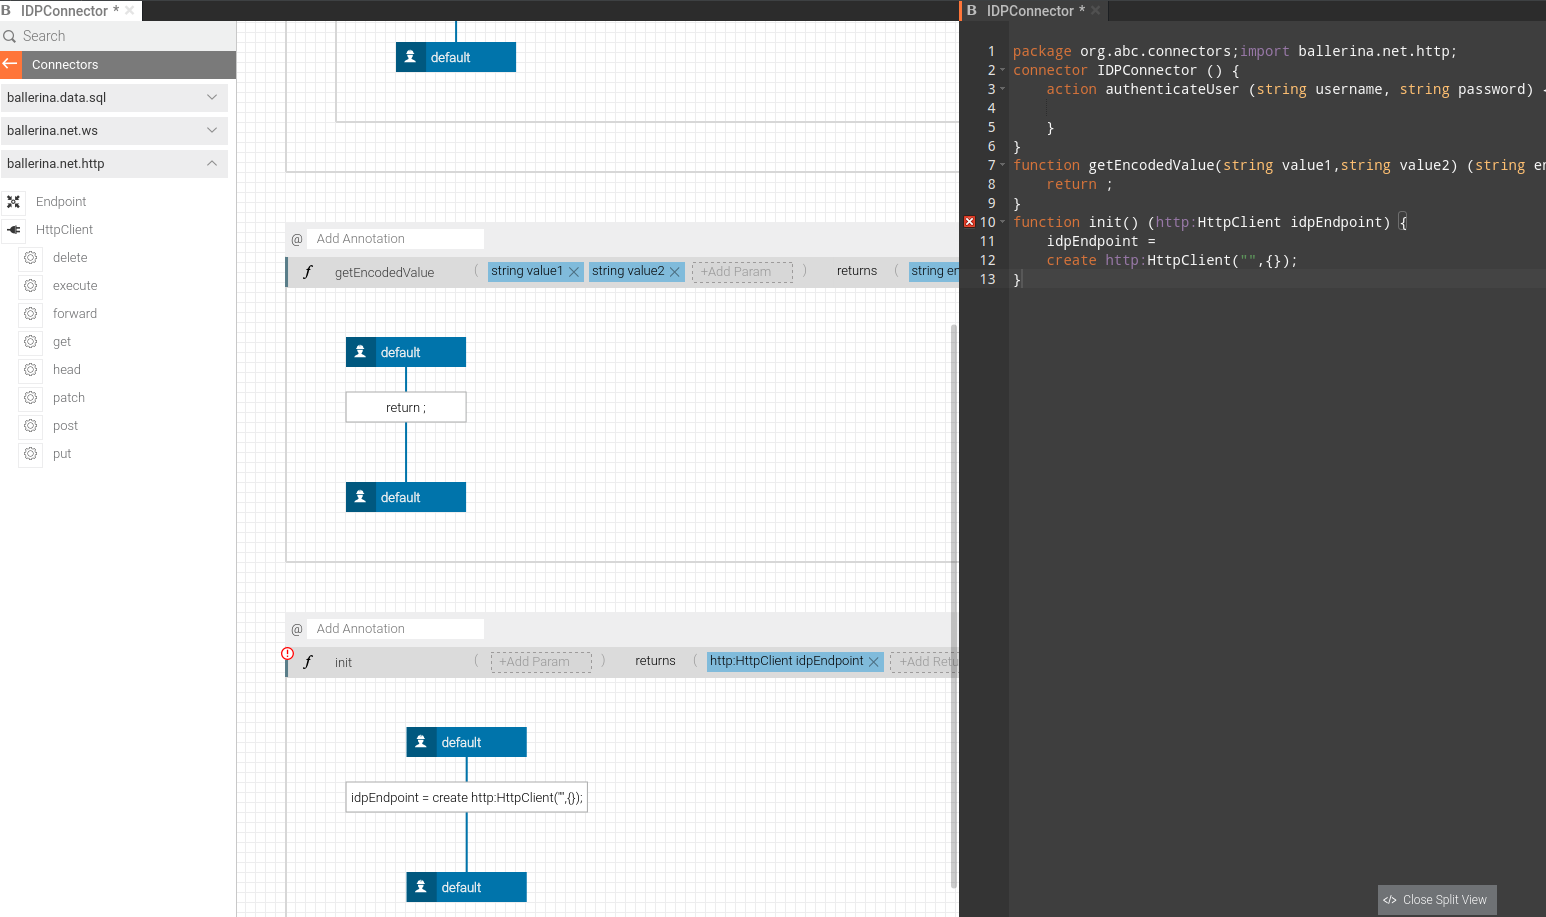Image resolution: width=1546 pixels, height=917 pixels.
Task: Click the gear icon beside patch
Action: [31, 398]
